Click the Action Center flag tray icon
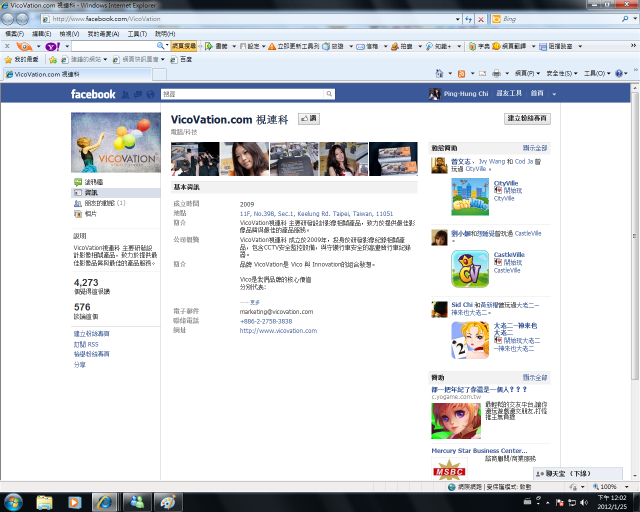 [560, 502]
